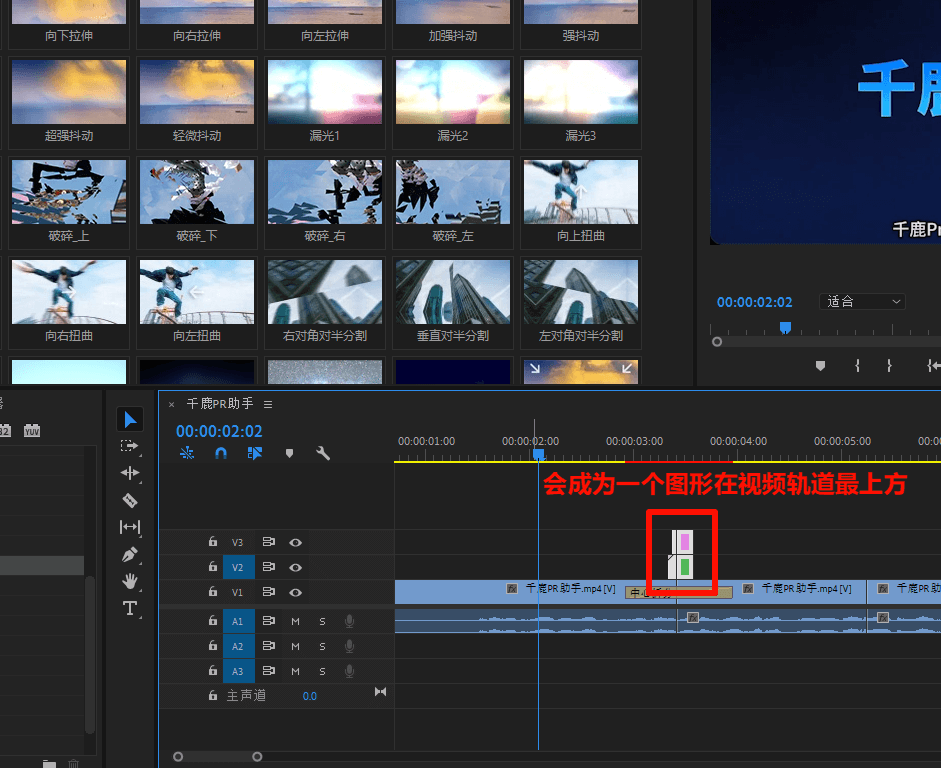
Task: Toggle snapping with the magnet icon
Action: [x=221, y=453]
